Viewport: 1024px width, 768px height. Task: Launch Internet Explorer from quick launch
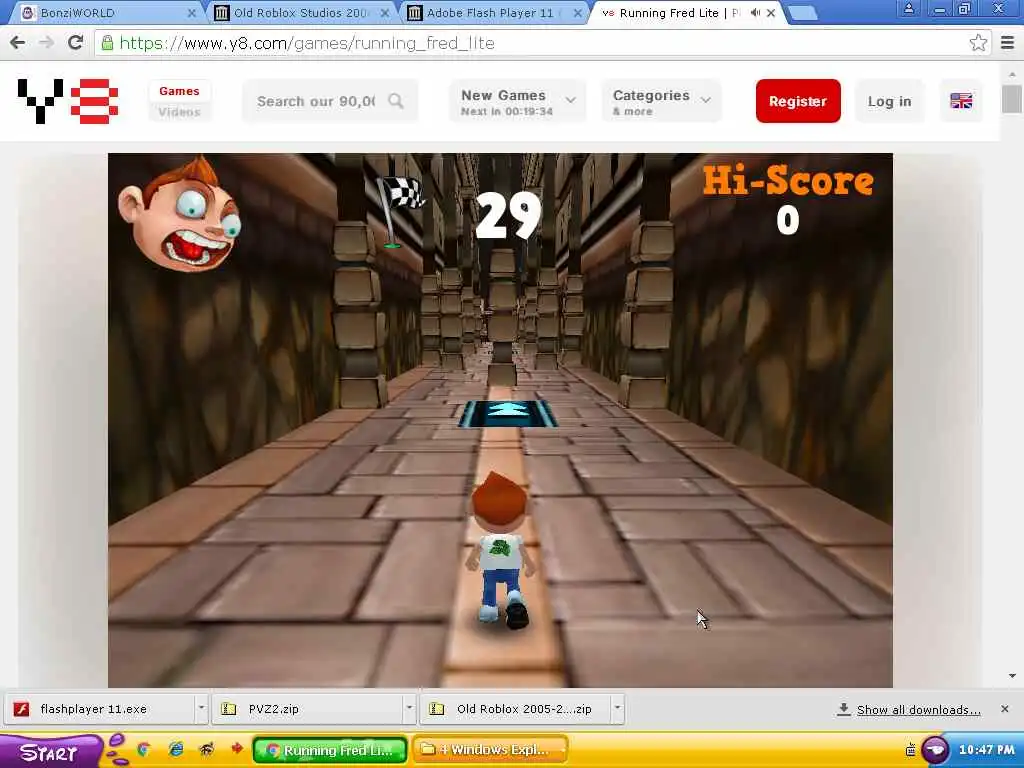point(176,750)
